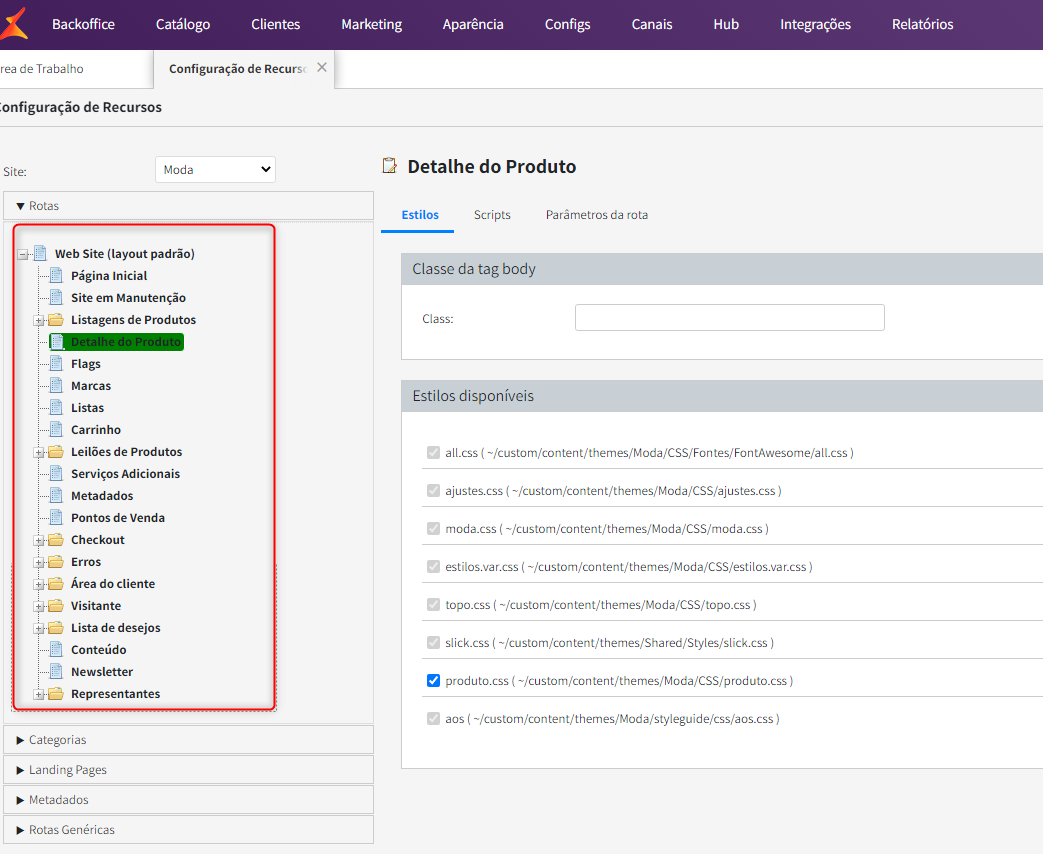
Task: Toggle the aos style checkbox
Action: click(433, 718)
